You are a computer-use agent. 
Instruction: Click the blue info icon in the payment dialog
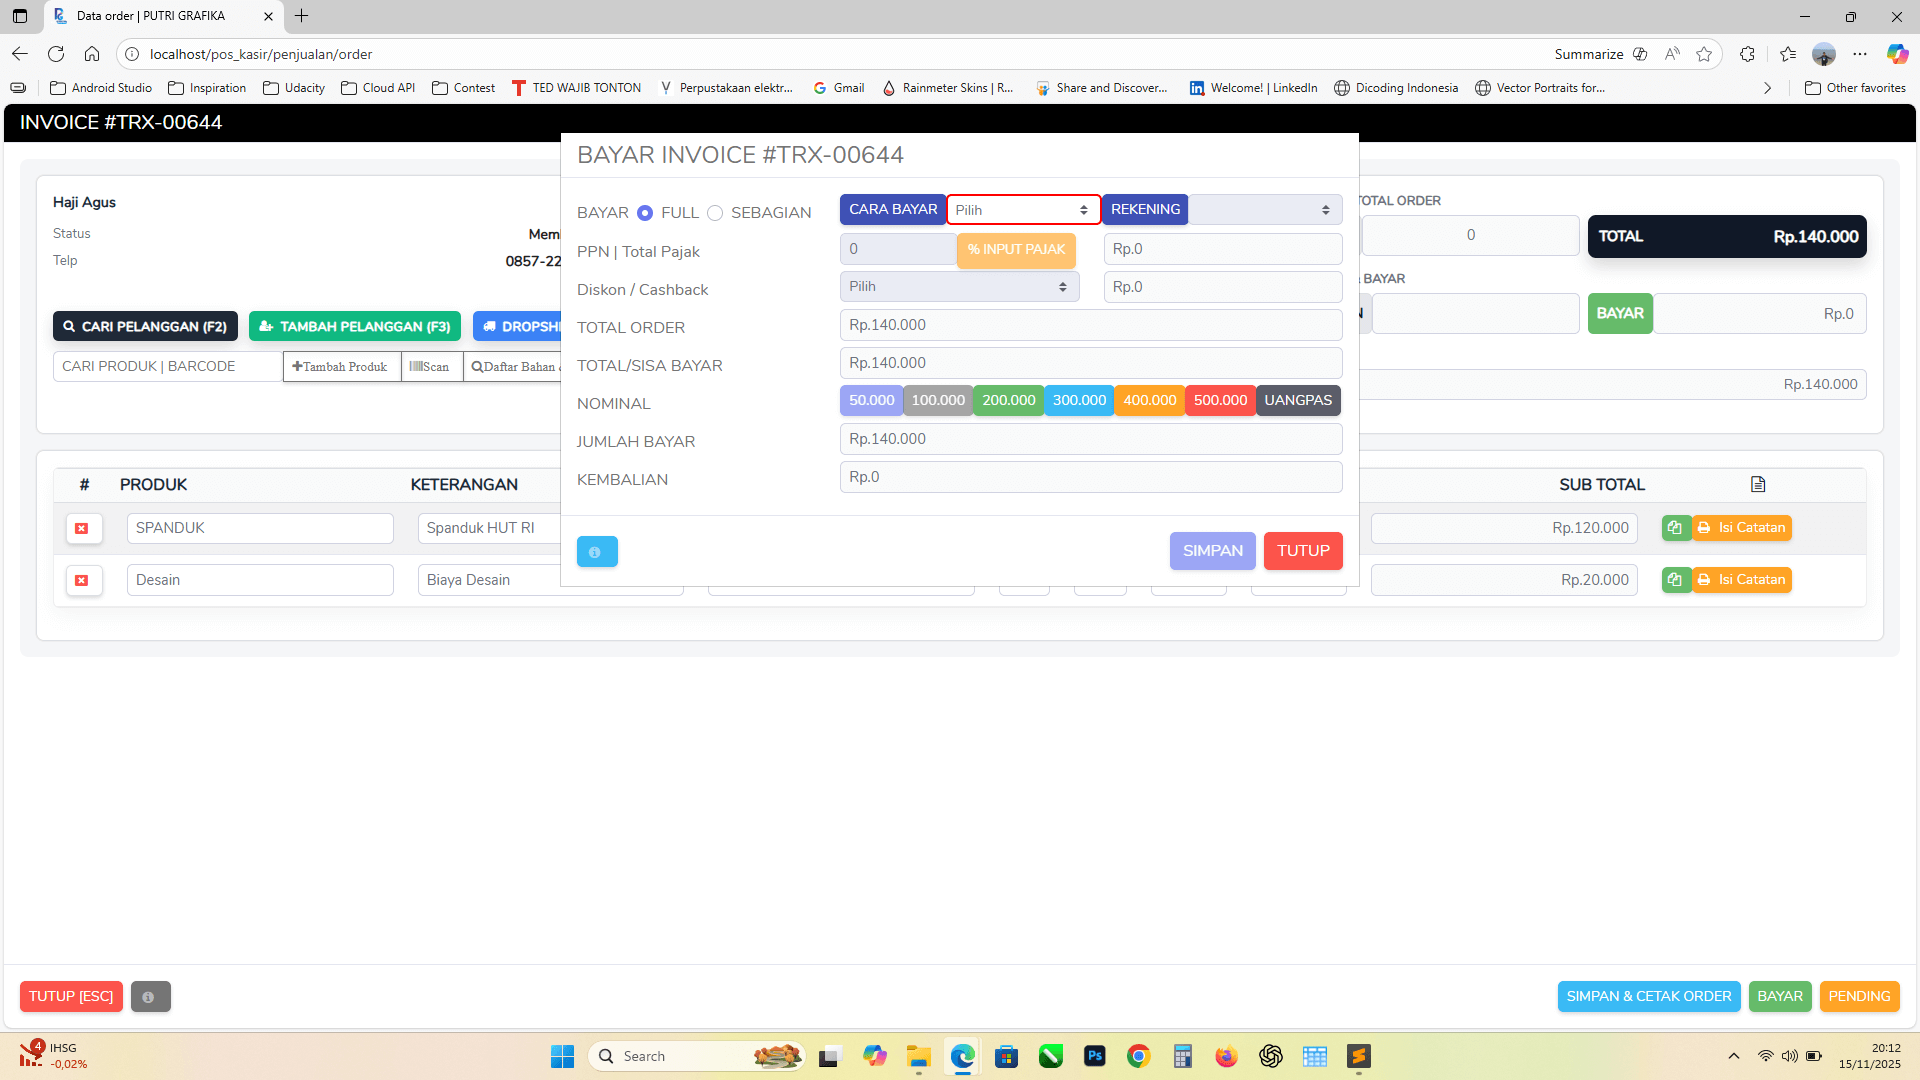click(x=597, y=551)
